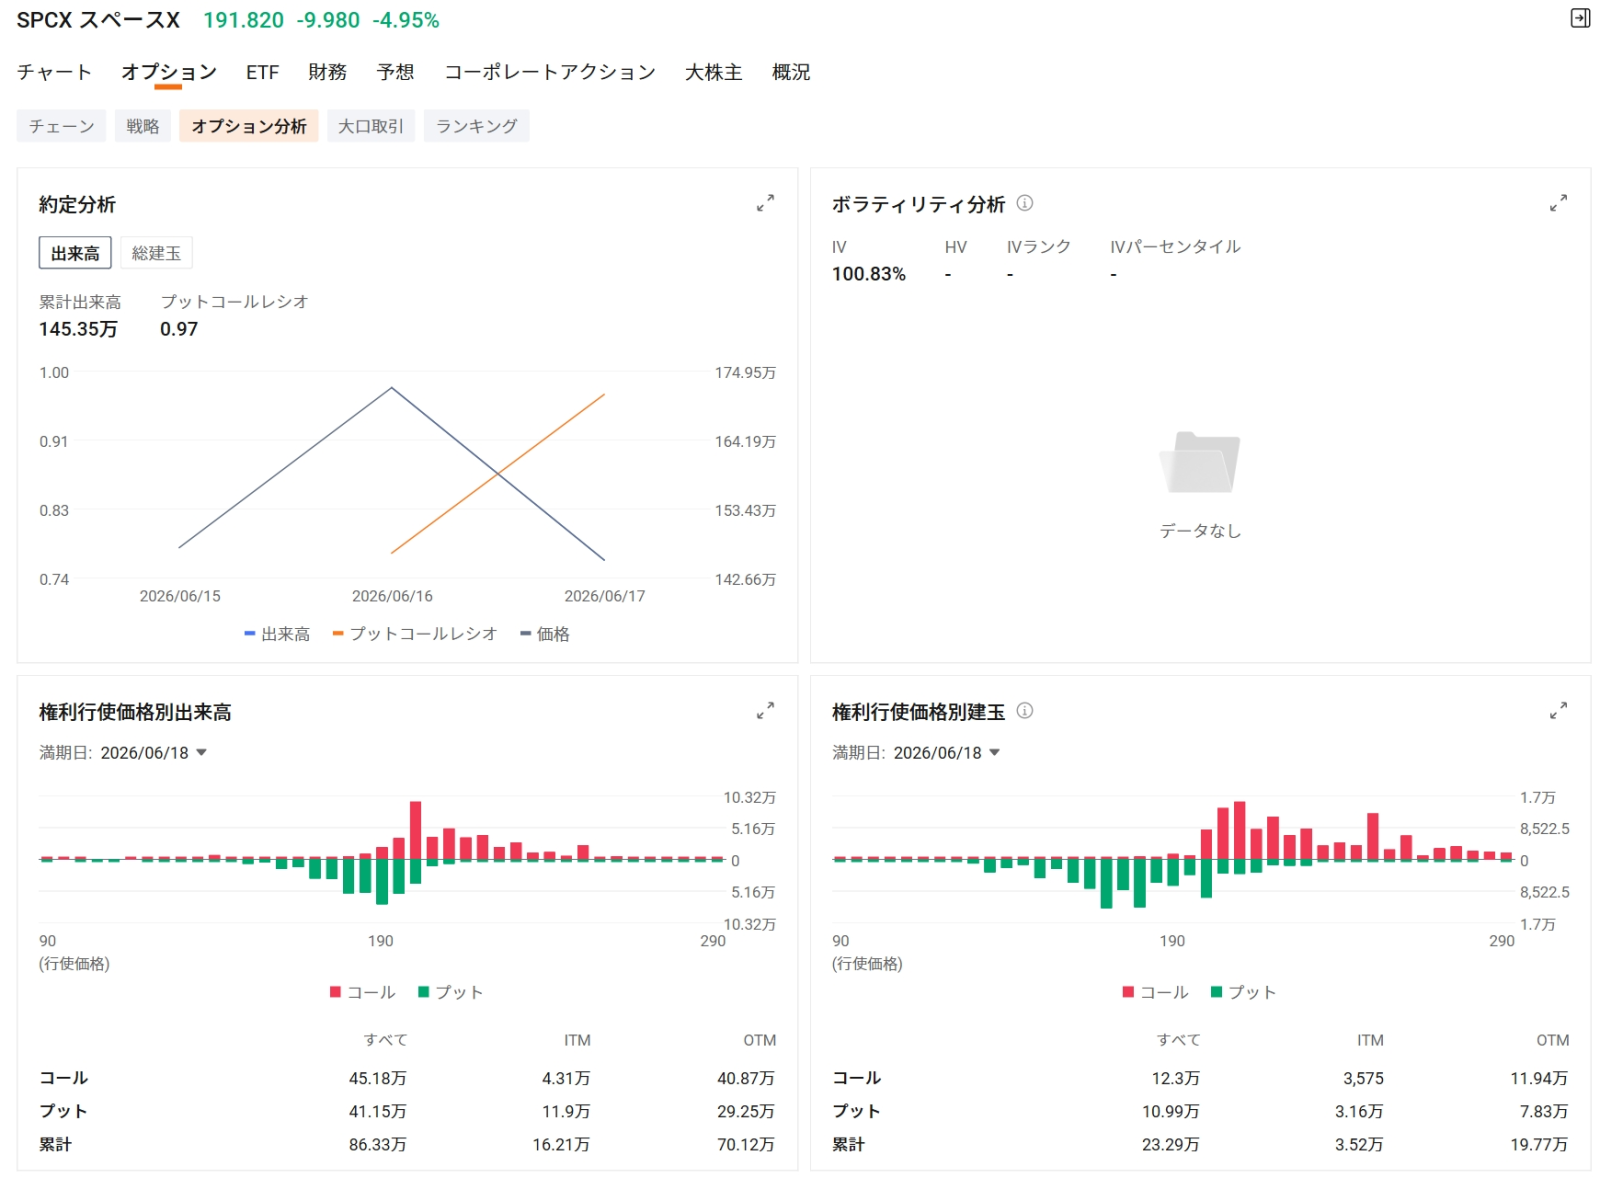
Task: Click the percentage change -4.95%
Action: tap(406, 20)
